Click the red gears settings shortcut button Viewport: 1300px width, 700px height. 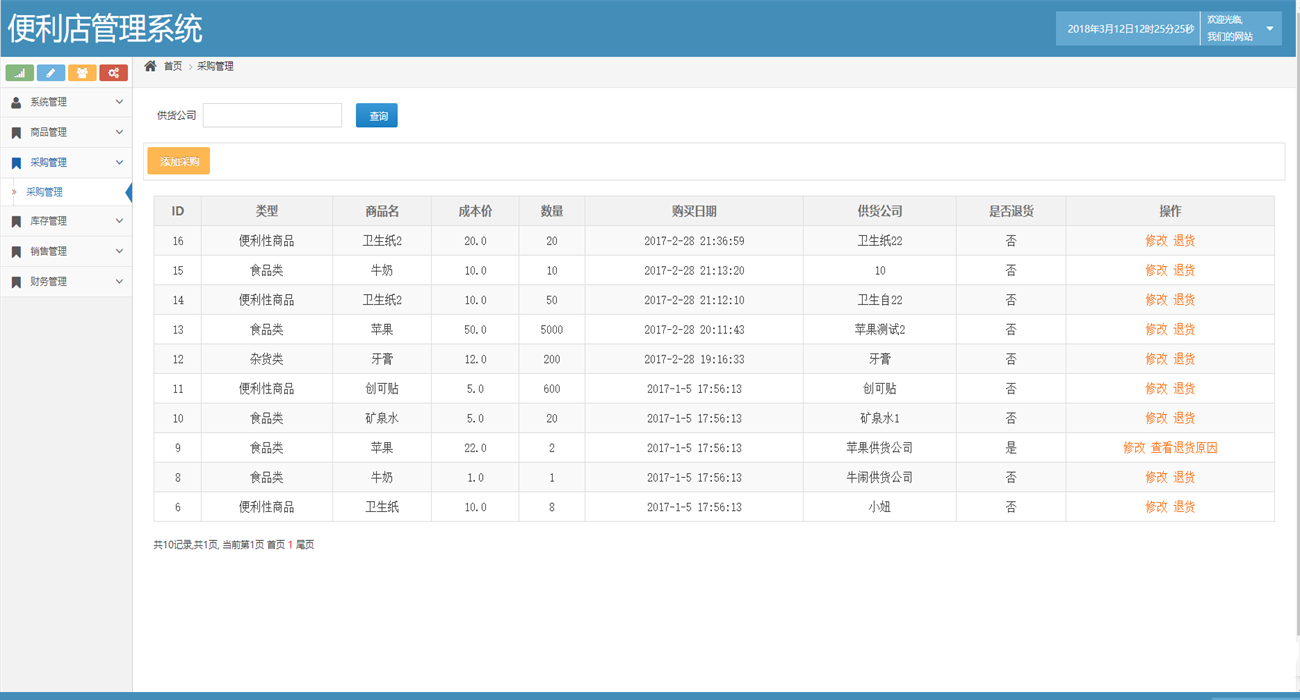click(113, 73)
